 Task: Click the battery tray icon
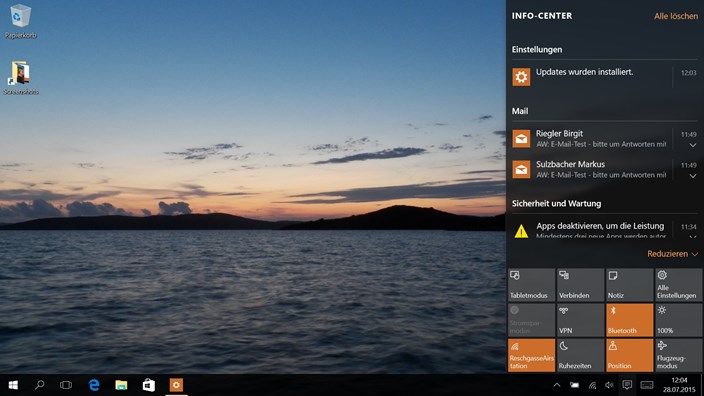[x=574, y=385]
